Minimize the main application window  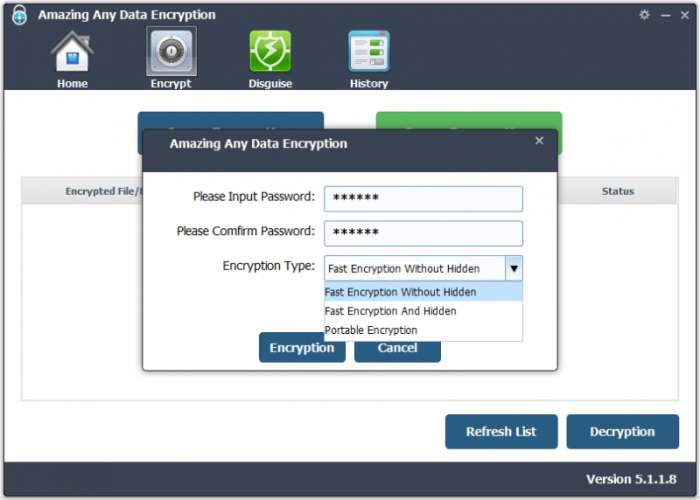point(666,15)
